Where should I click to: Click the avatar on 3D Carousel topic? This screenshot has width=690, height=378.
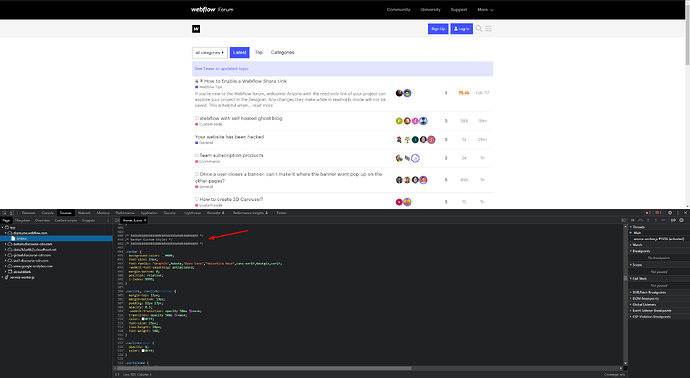(399, 202)
